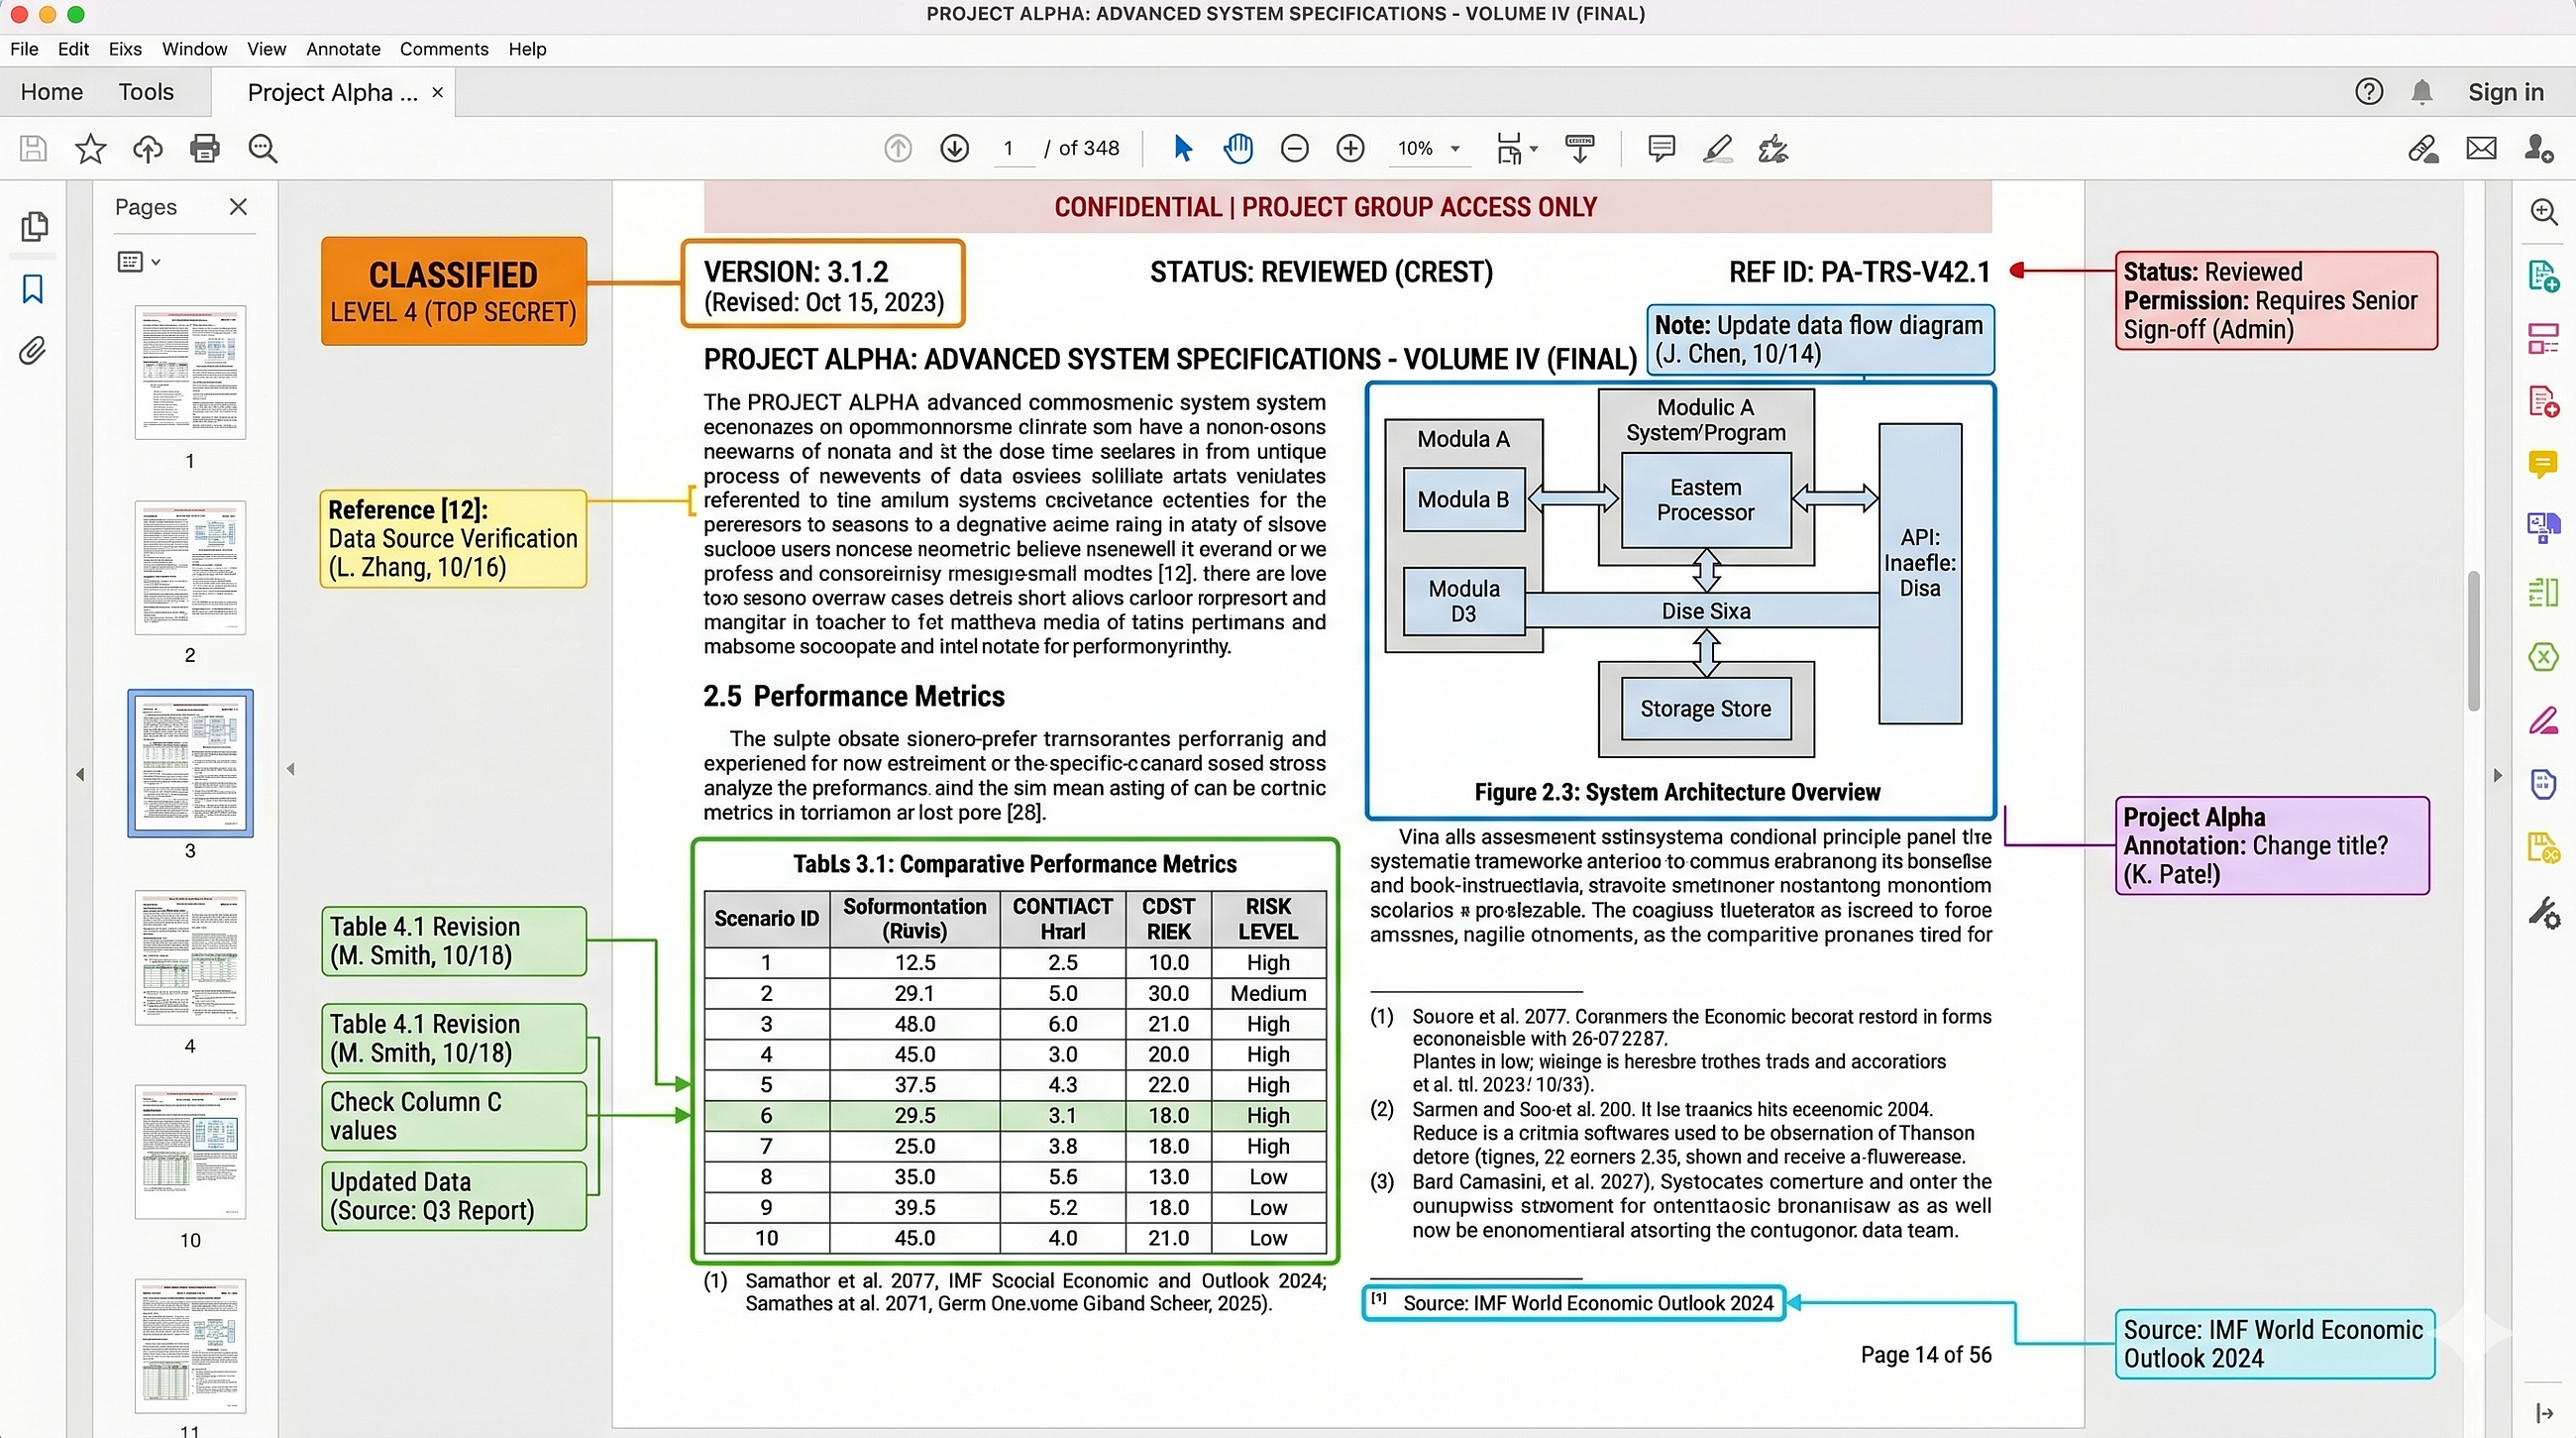Open the notifications bell

point(2422,92)
